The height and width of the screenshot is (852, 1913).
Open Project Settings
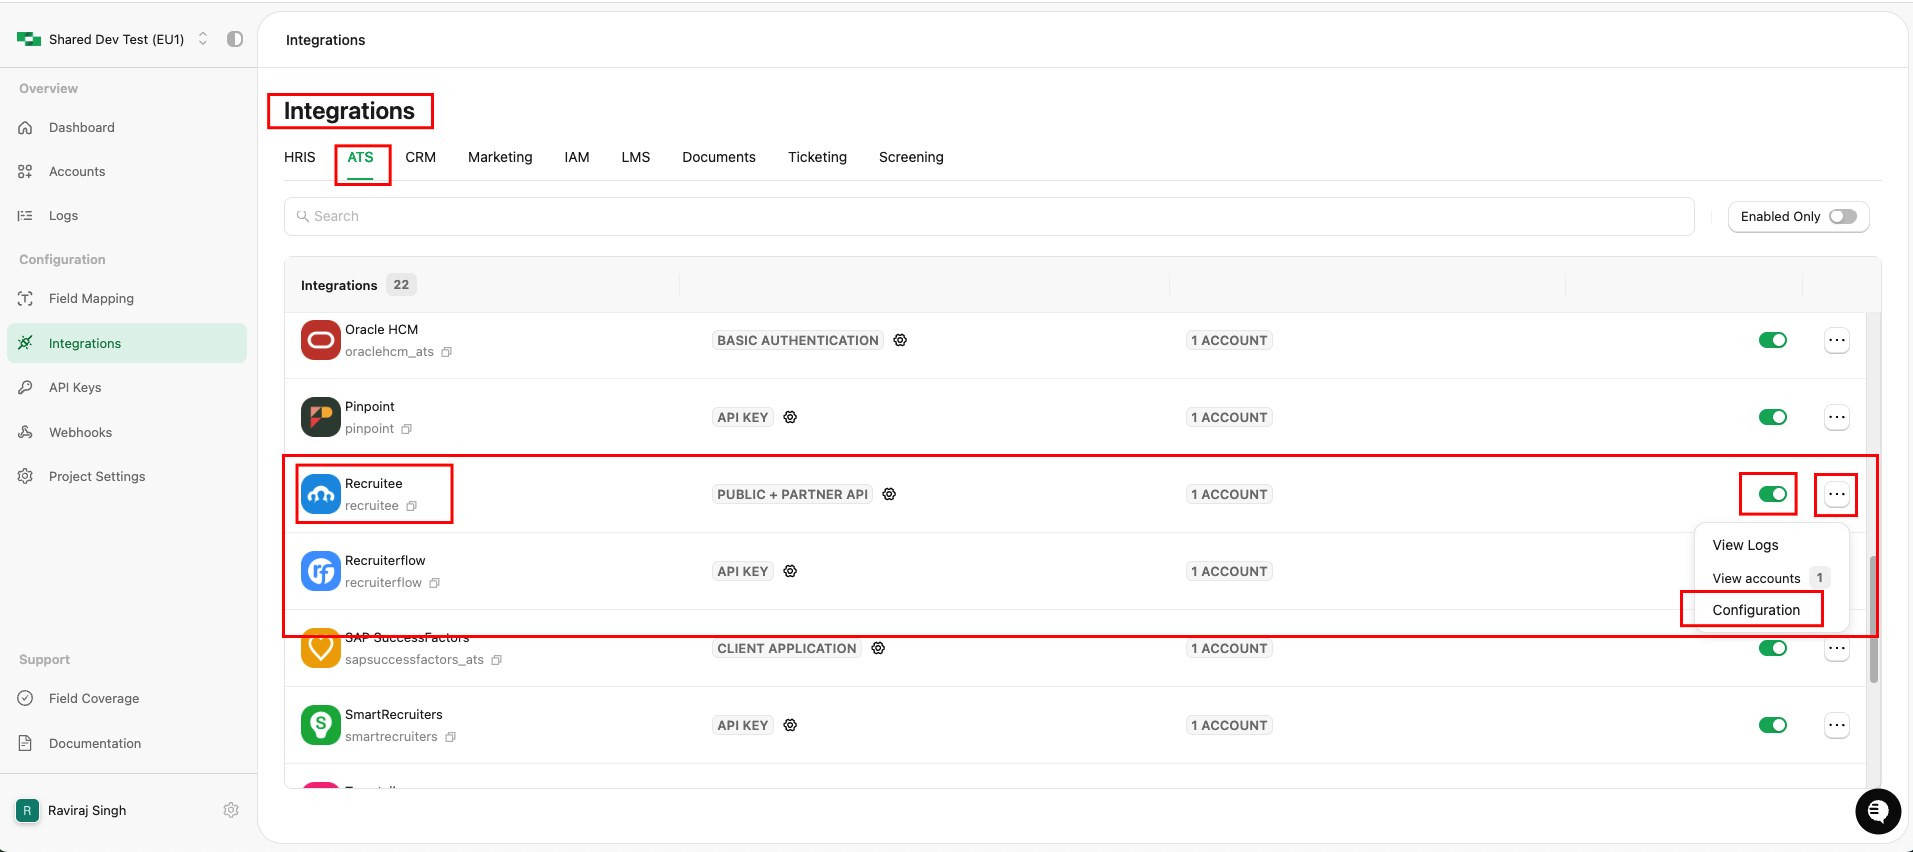click(97, 476)
